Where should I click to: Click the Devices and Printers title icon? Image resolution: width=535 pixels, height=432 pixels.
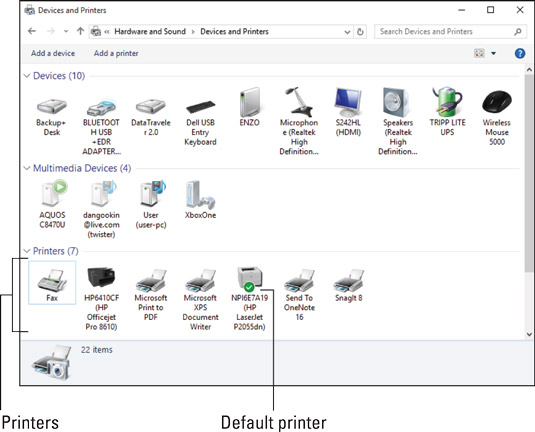30,10
